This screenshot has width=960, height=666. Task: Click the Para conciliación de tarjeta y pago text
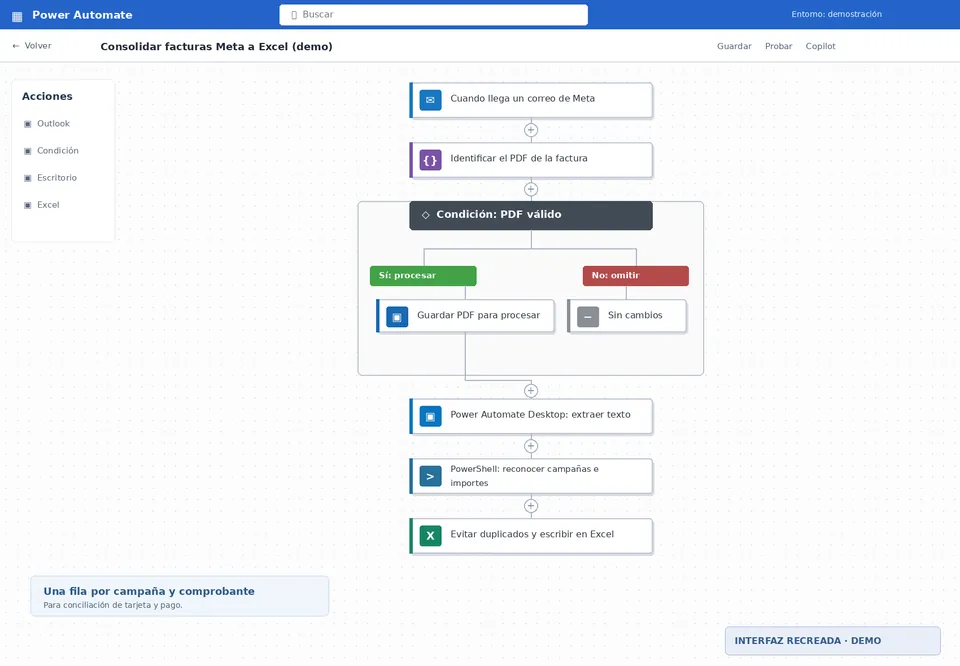click(x=113, y=605)
